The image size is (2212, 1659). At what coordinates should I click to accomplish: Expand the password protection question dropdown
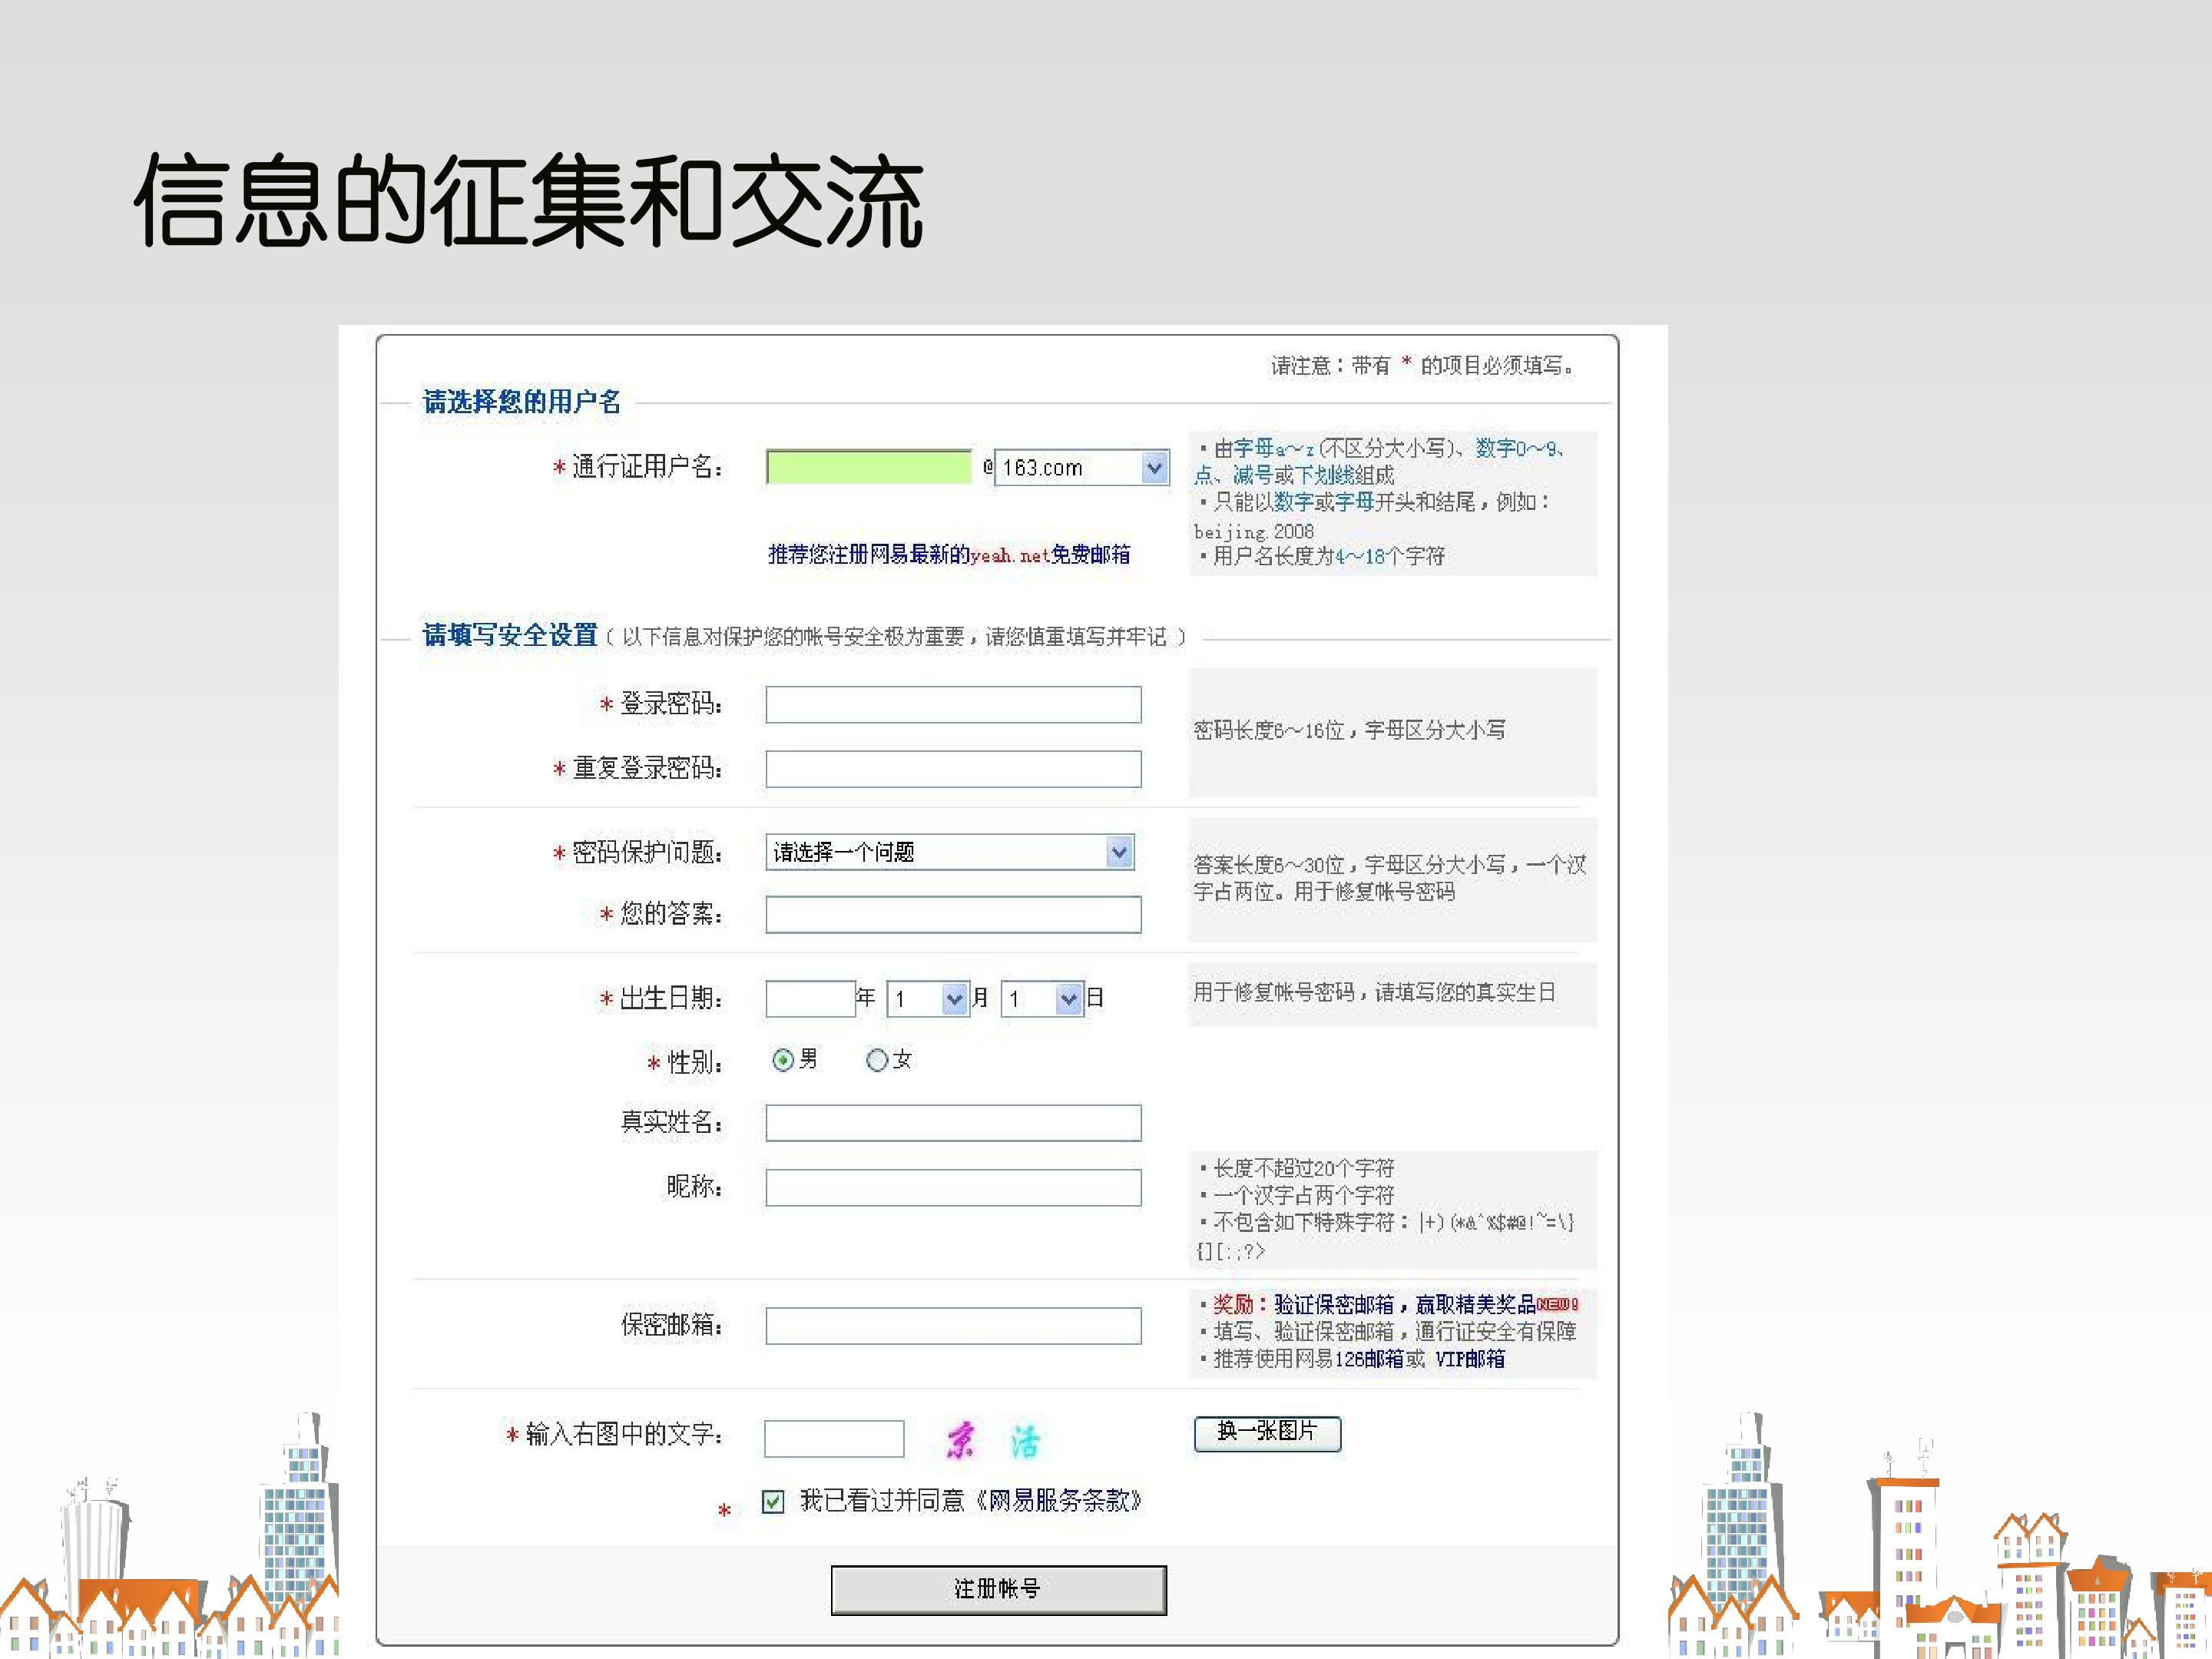tap(1119, 852)
